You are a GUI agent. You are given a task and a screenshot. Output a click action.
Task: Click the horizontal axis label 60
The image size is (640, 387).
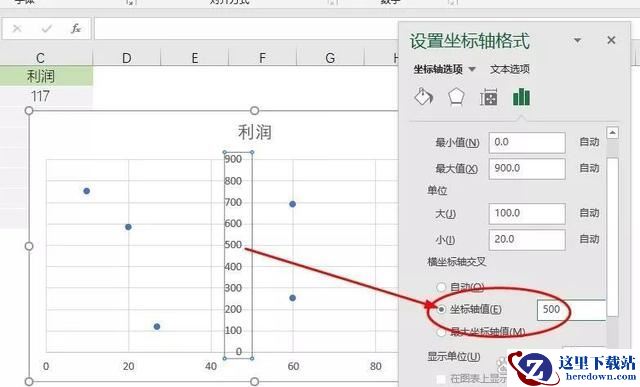pos(293,367)
